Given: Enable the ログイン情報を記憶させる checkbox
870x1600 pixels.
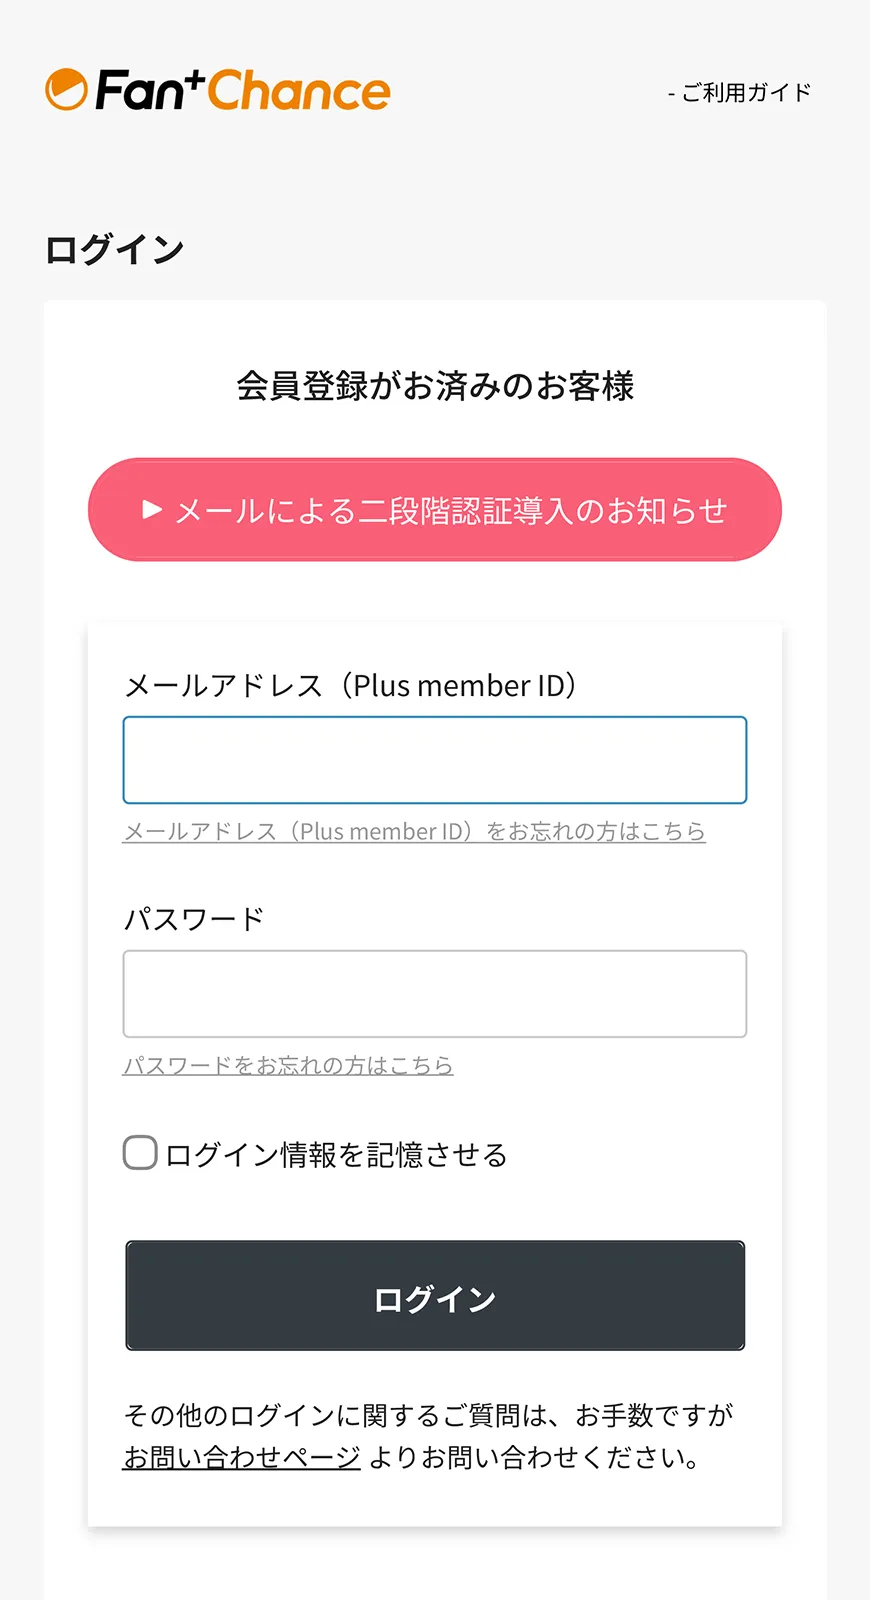Looking at the screenshot, I should (140, 1153).
